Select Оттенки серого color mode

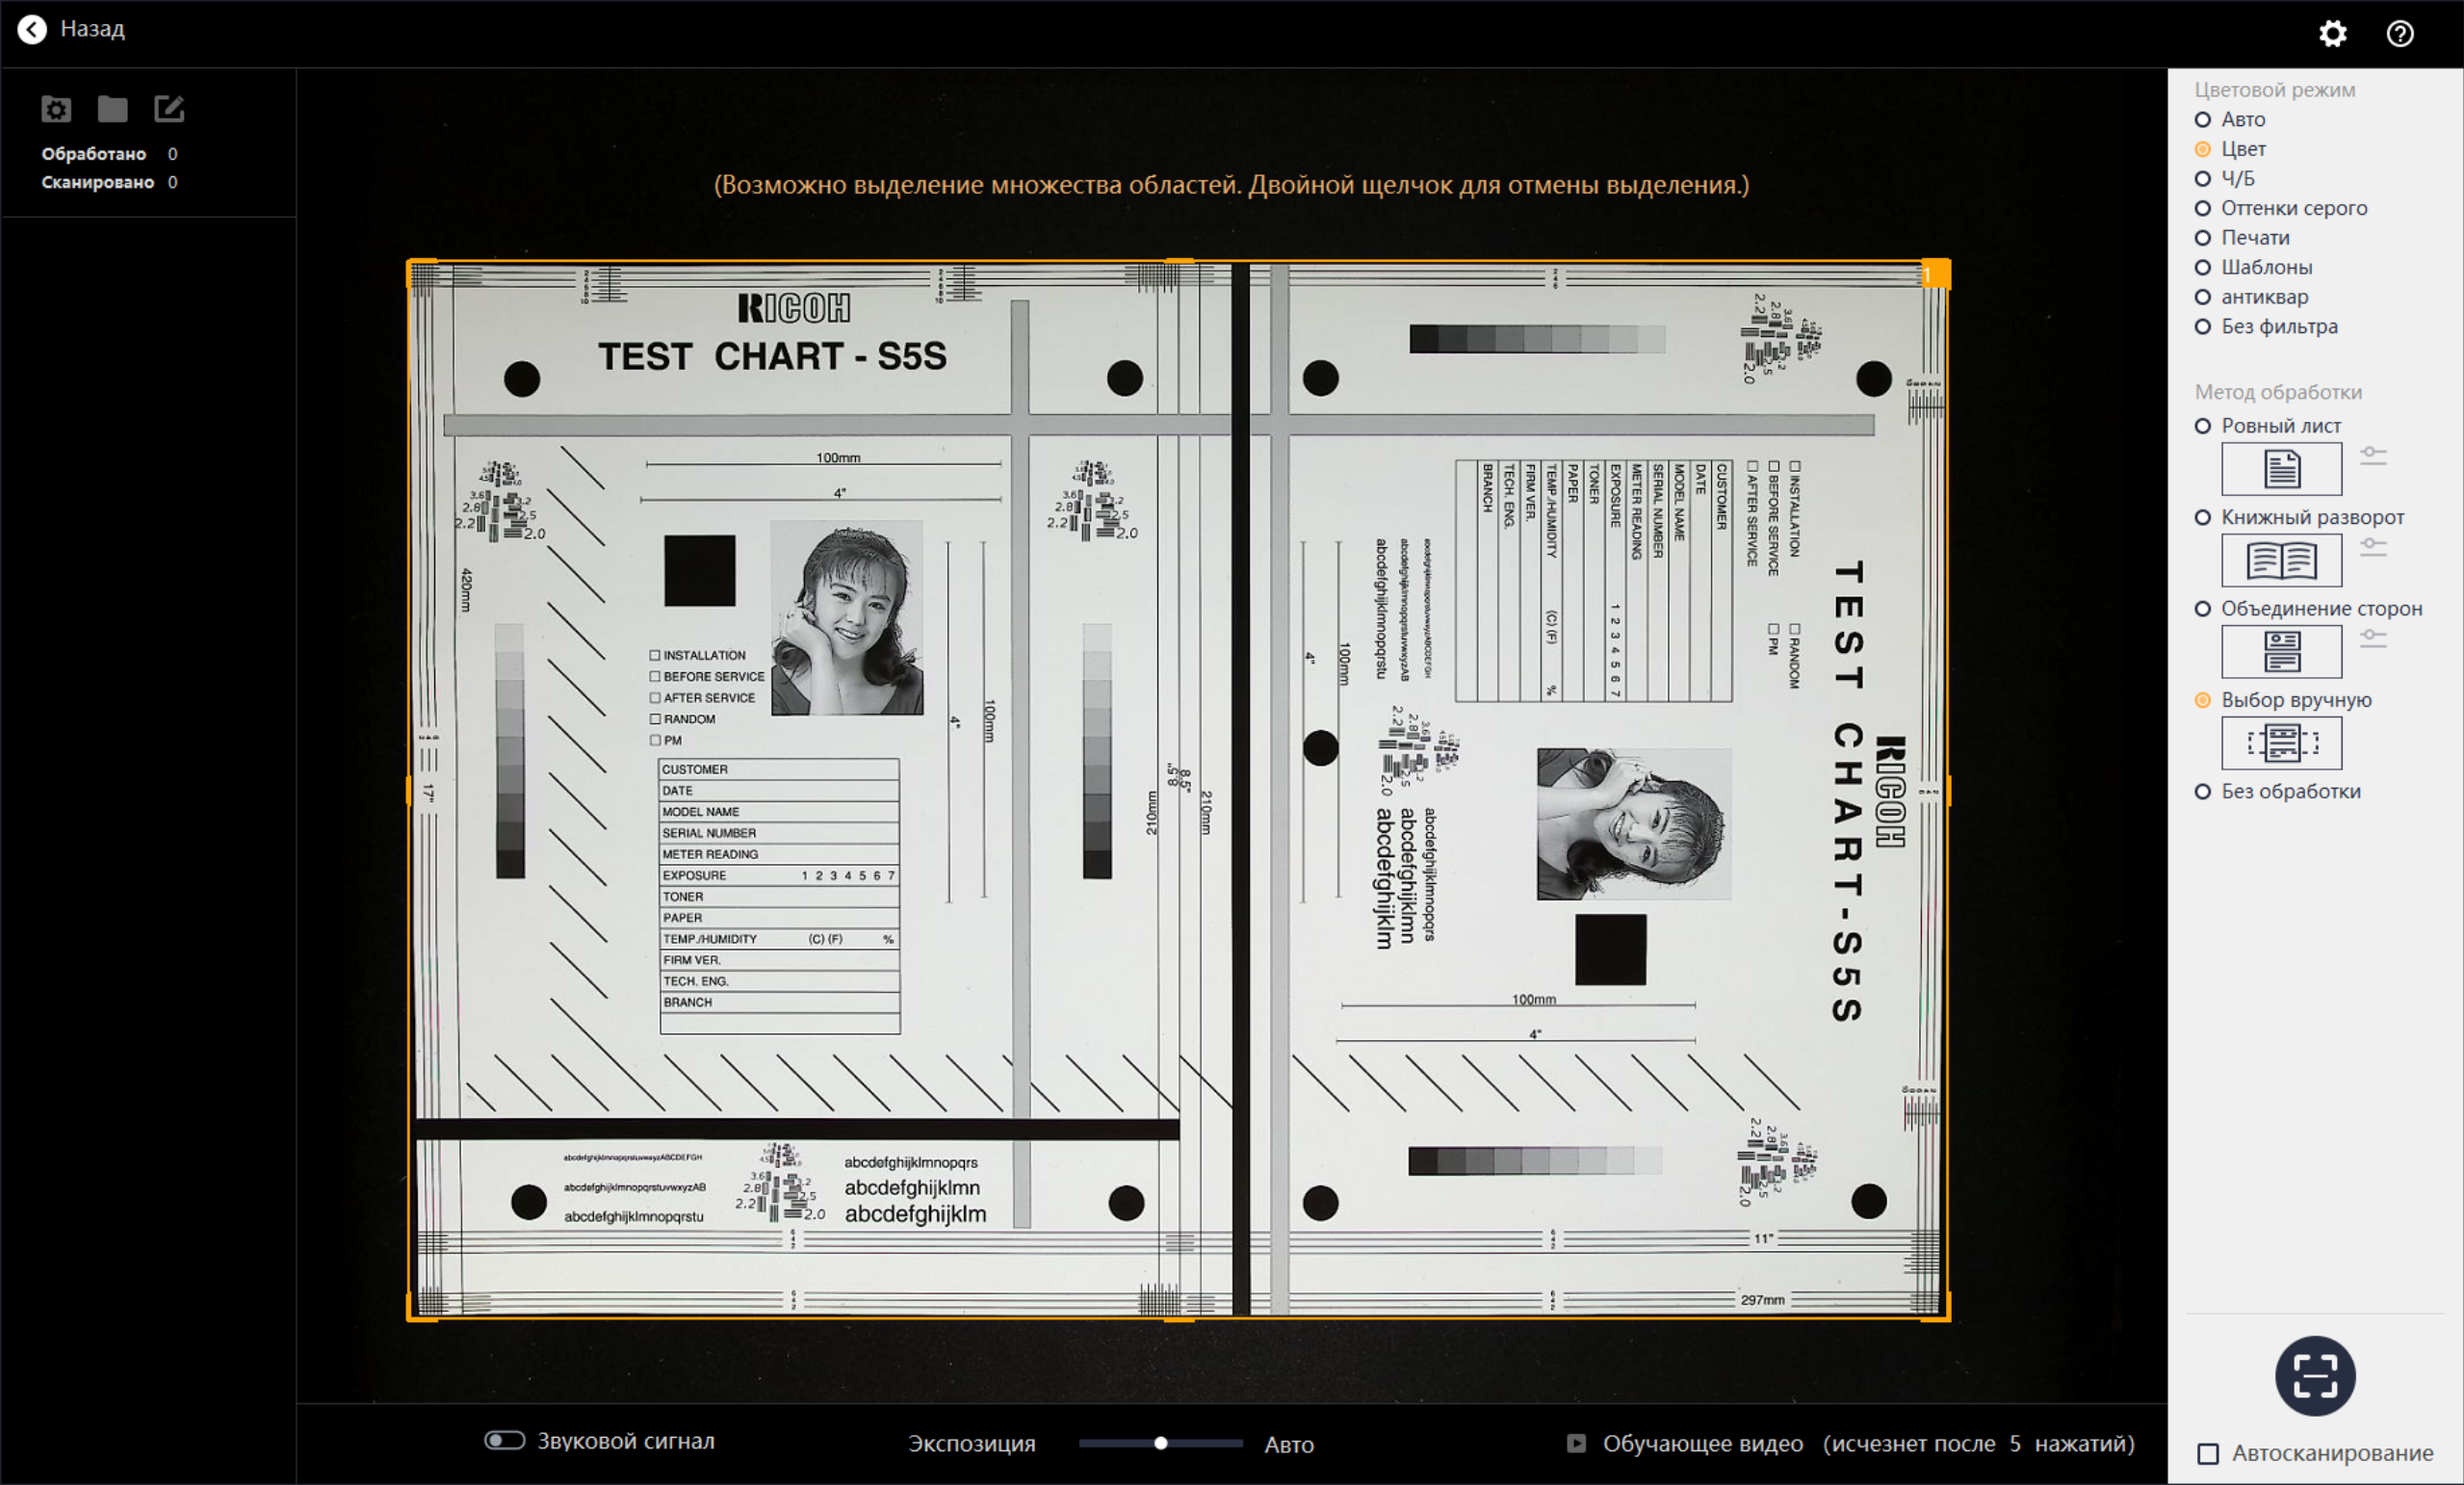point(2202,209)
